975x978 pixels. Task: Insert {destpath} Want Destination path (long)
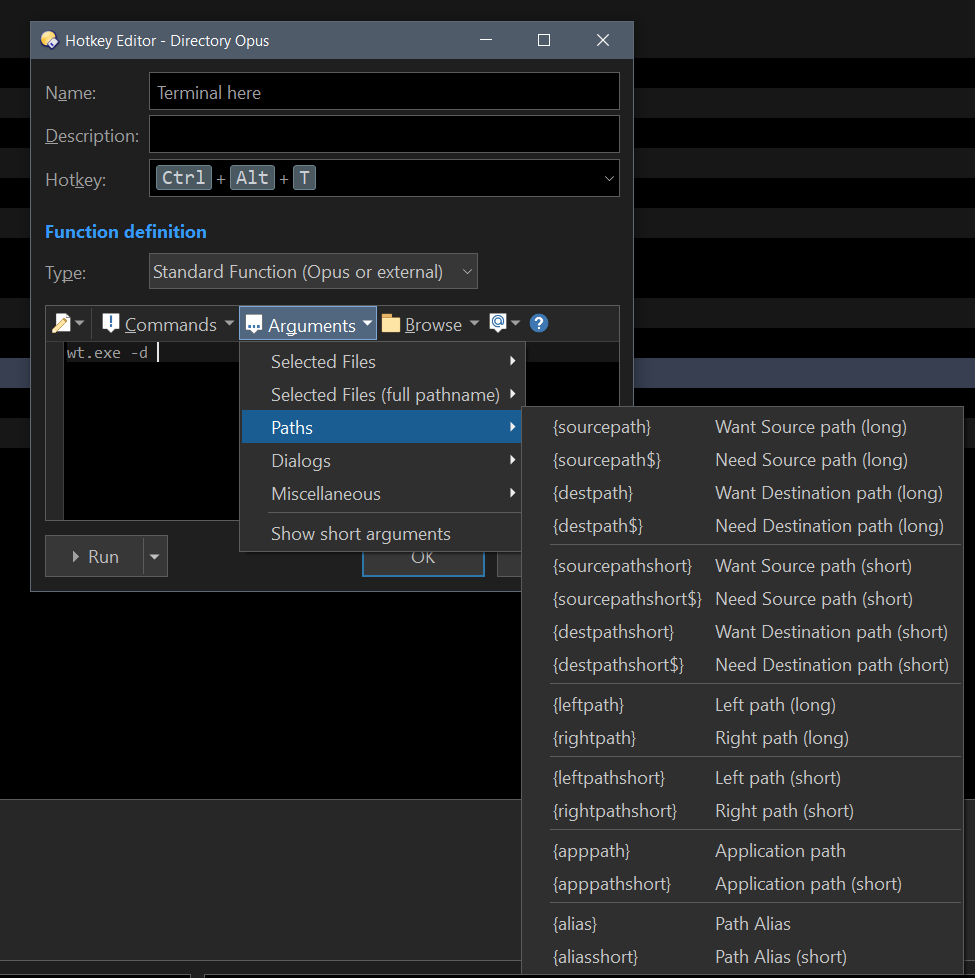[742, 493]
